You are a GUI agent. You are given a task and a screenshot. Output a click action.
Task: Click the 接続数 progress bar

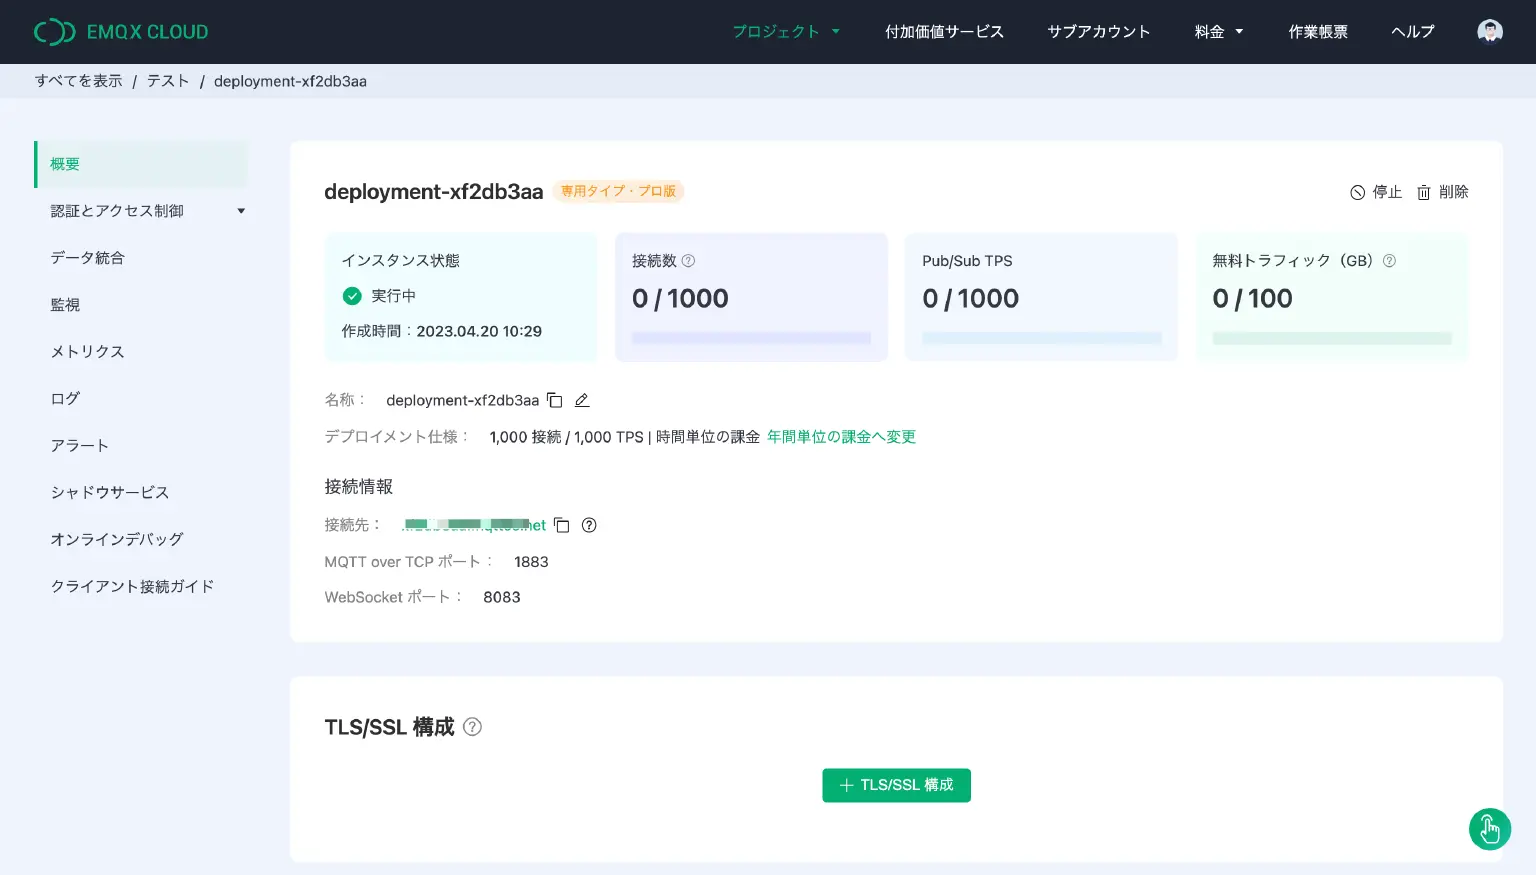click(x=751, y=338)
